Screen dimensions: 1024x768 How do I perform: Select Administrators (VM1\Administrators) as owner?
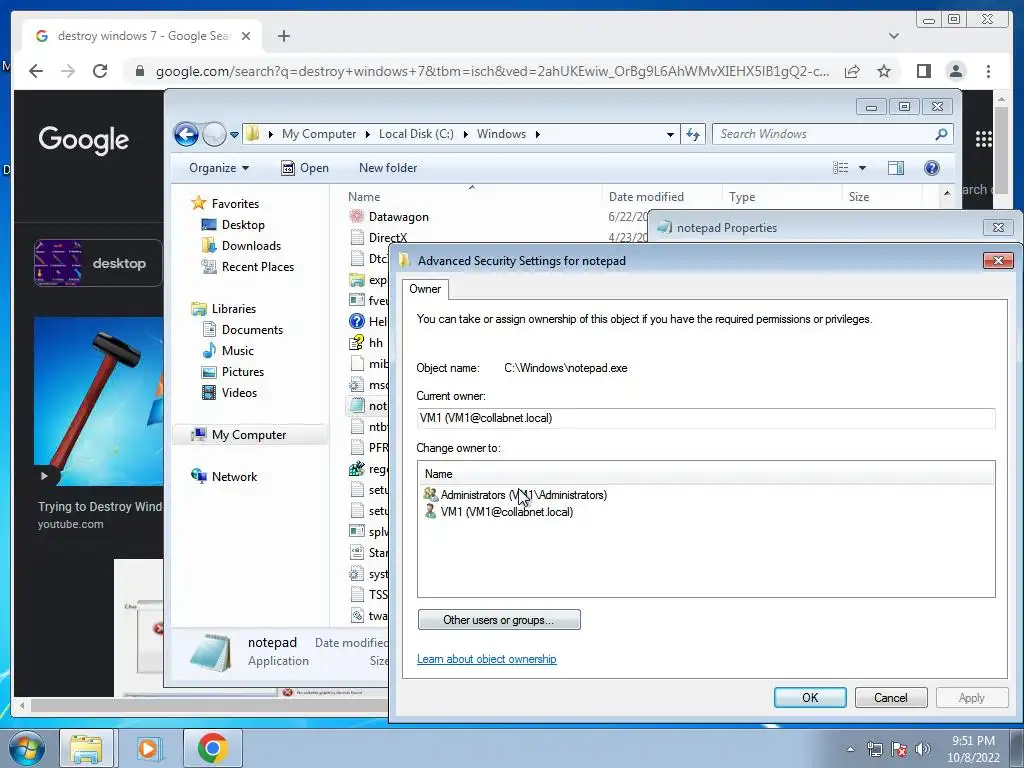(x=523, y=495)
